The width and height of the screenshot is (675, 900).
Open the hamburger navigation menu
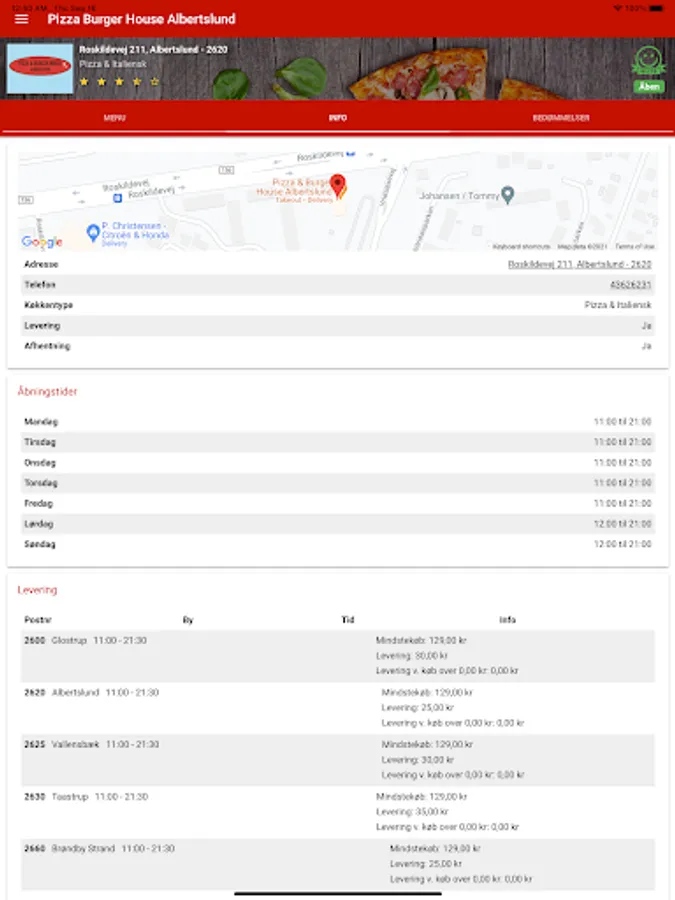coord(21,19)
